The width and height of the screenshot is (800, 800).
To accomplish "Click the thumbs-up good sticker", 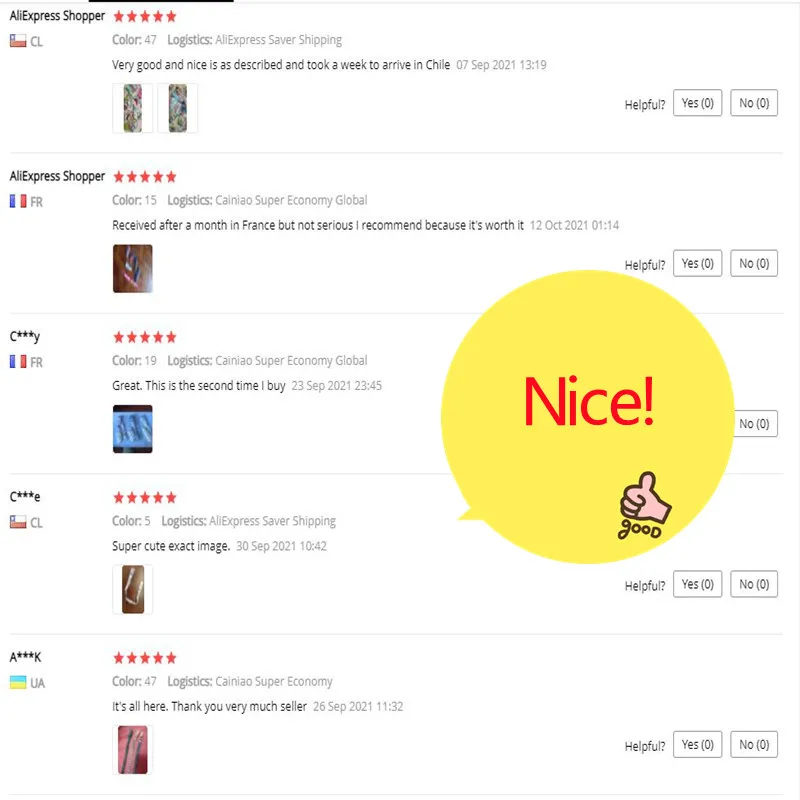I will (x=644, y=506).
